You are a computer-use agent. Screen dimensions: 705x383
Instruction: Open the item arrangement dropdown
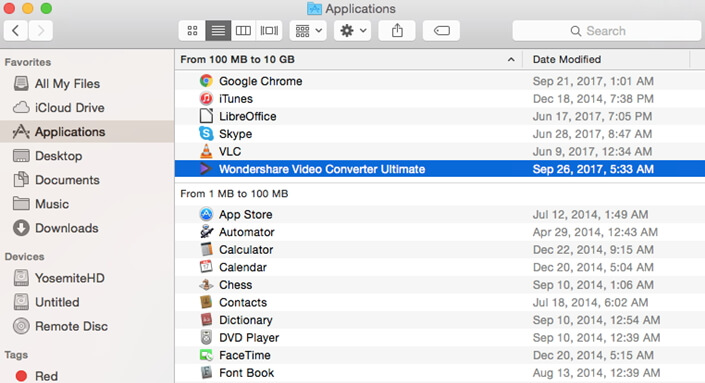point(308,31)
